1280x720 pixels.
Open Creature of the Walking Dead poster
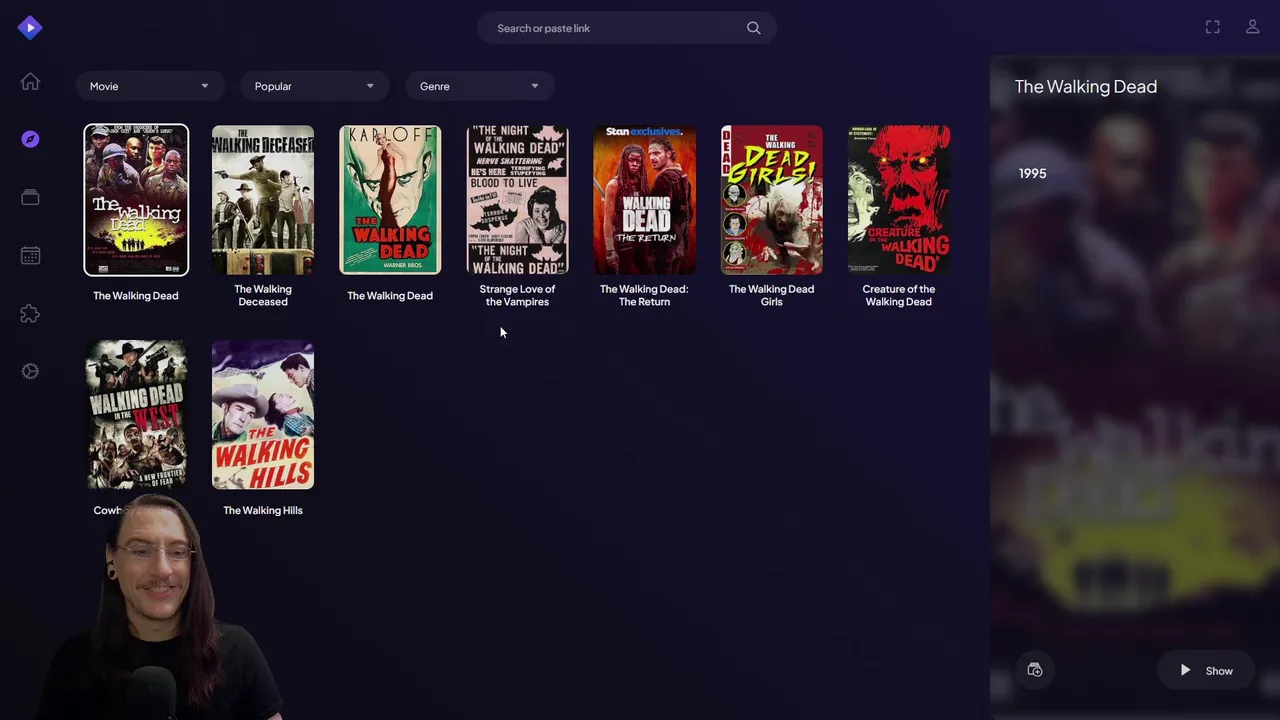(898, 200)
